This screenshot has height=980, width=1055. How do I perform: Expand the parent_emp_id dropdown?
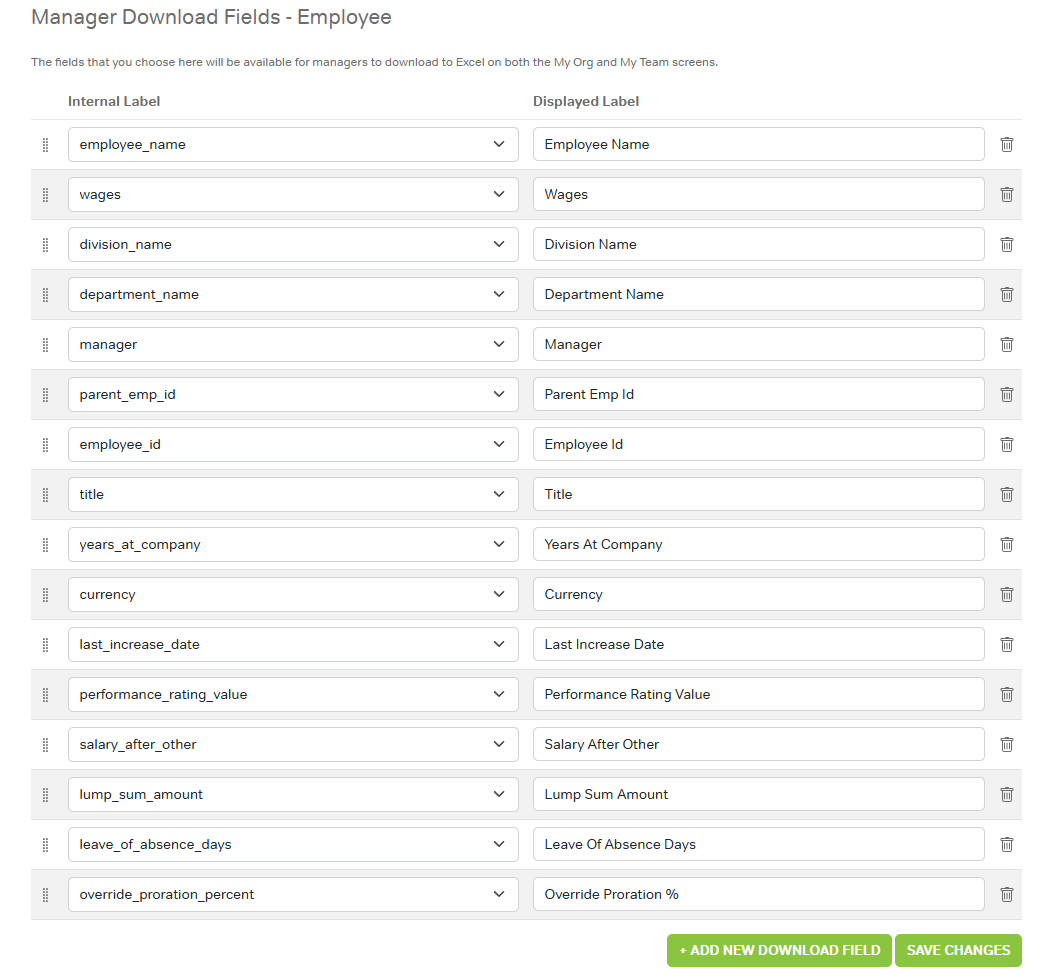293,395
